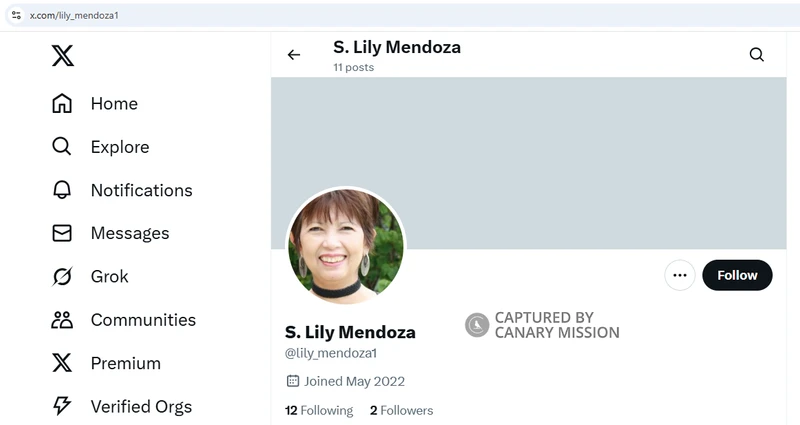Select the Communities menu label

coord(143,320)
